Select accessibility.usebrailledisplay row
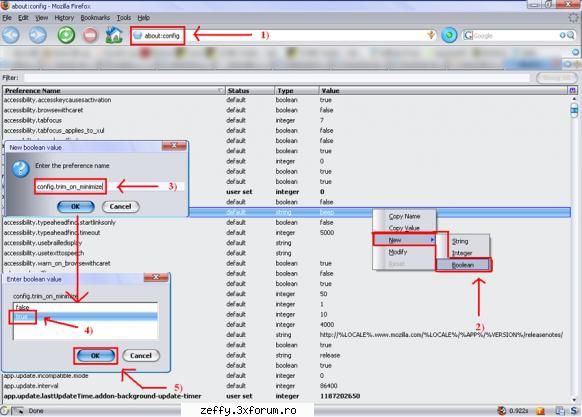Image resolution: width=582 pixels, height=417 pixels. point(286,243)
